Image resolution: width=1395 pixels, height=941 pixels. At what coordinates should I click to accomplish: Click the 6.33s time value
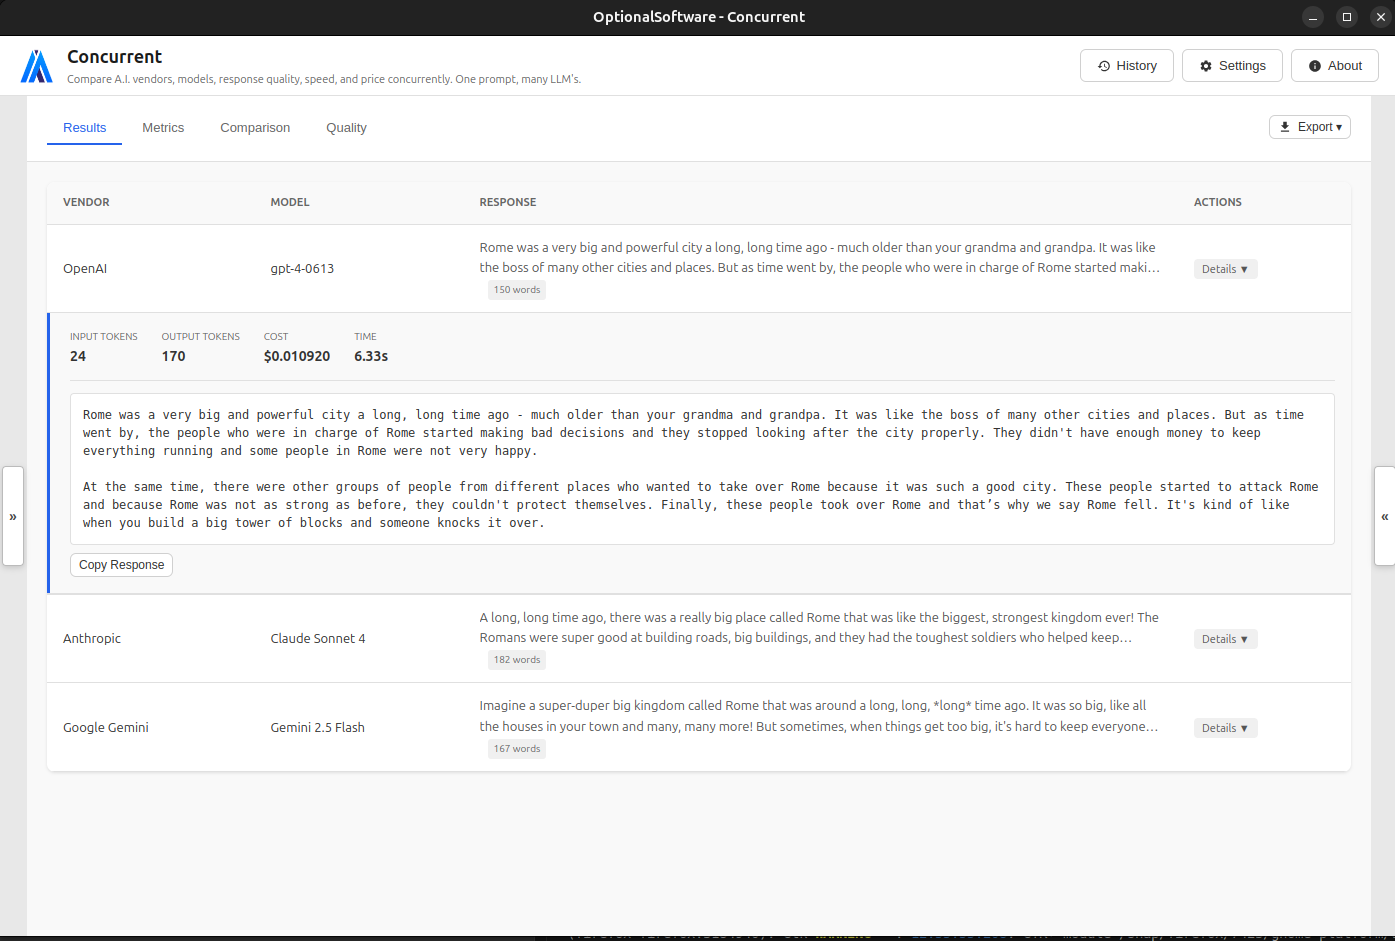click(370, 356)
